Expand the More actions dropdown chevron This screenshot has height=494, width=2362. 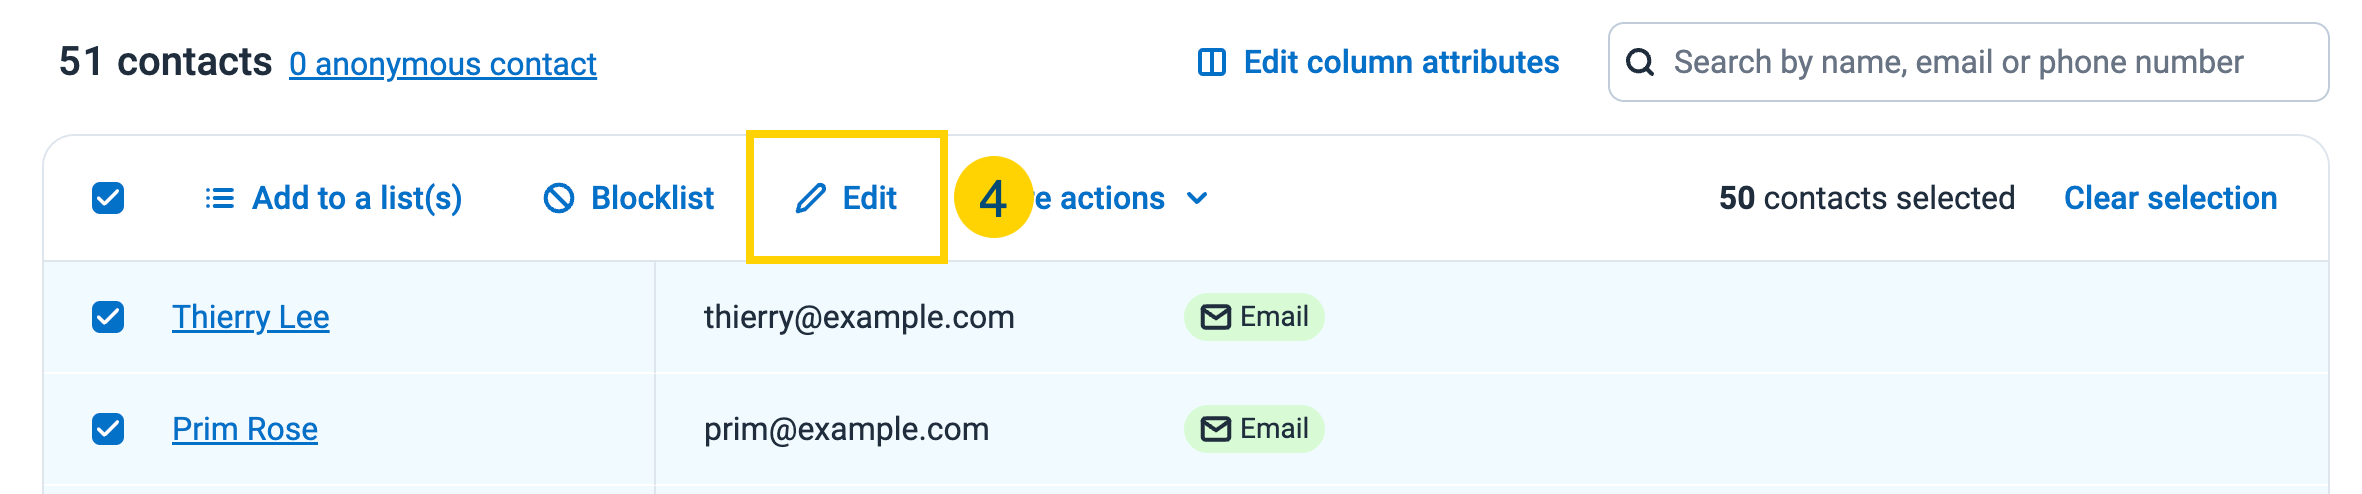coord(1197,198)
